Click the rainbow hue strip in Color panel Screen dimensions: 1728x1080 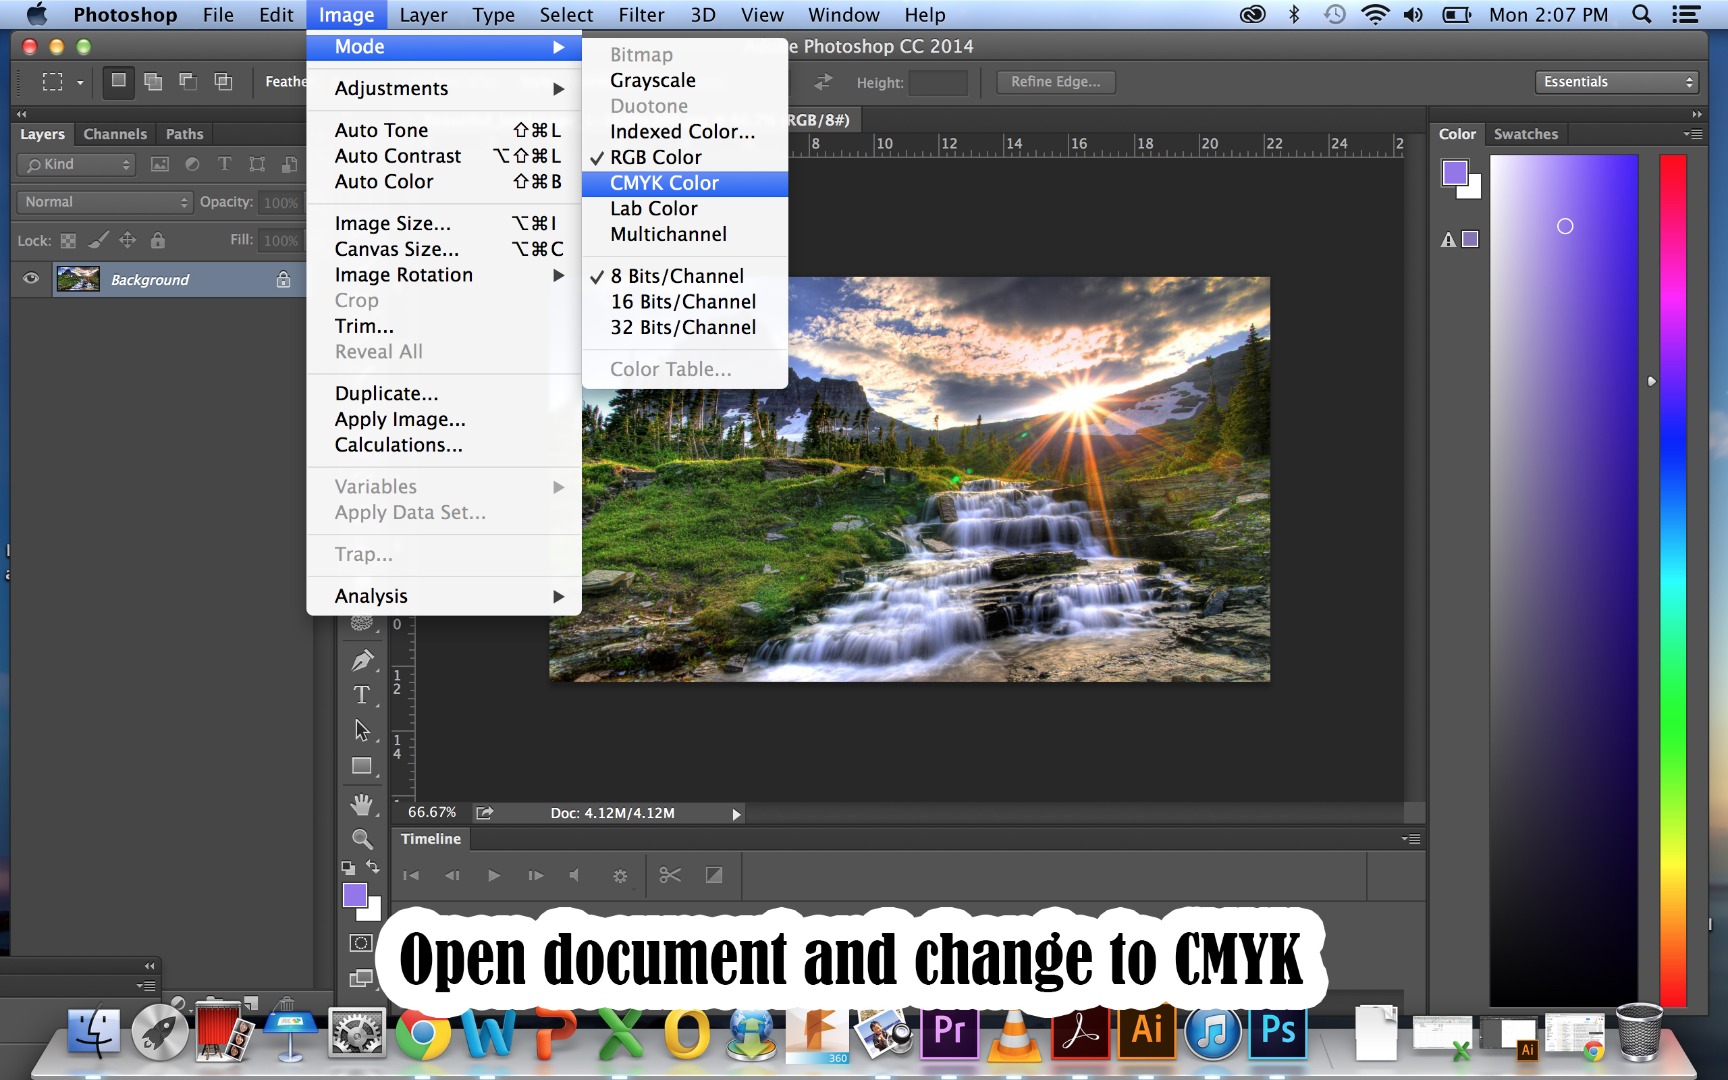(x=1673, y=580)
